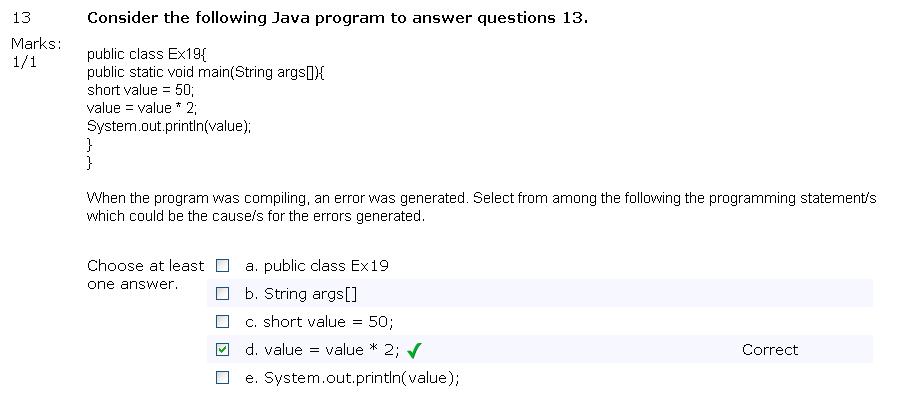Check option a public class Ex19
924x395 pixels.
tap(222, 266)
